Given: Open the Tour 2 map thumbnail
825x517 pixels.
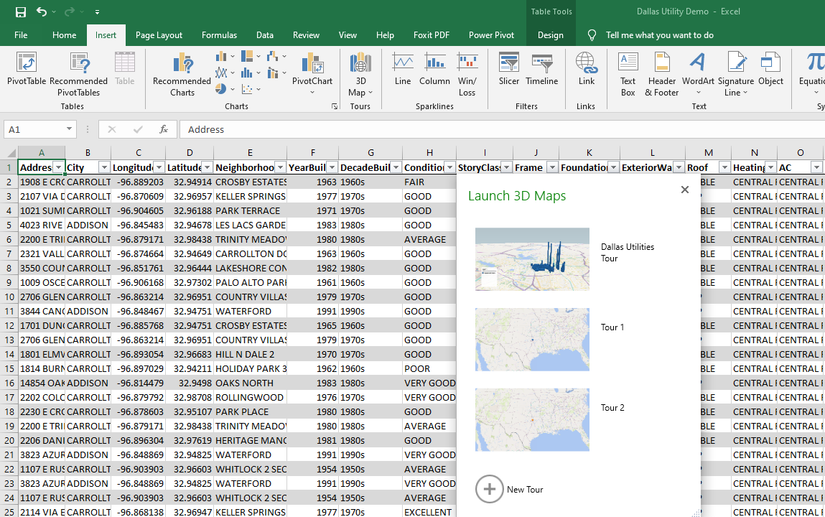Looking at the screenshot, I should coord(532,420).
